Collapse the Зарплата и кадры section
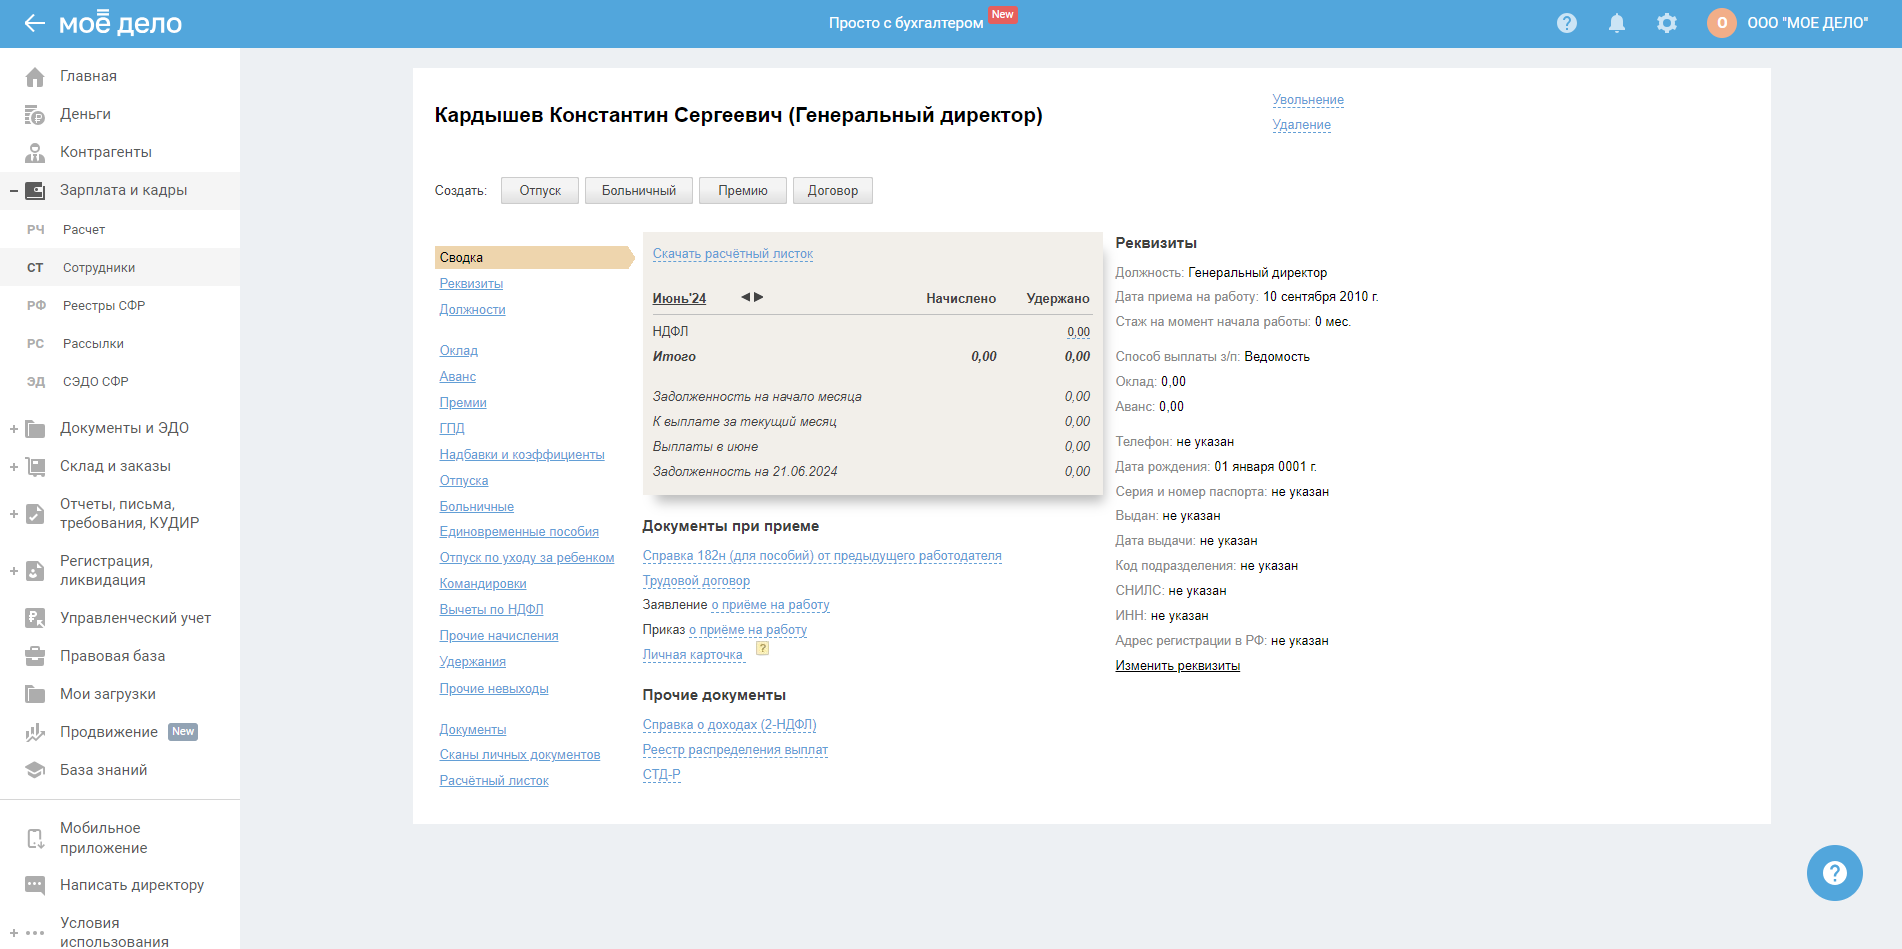The height and width of the screenshot is (949, 1902). click(x=14, y=191)
